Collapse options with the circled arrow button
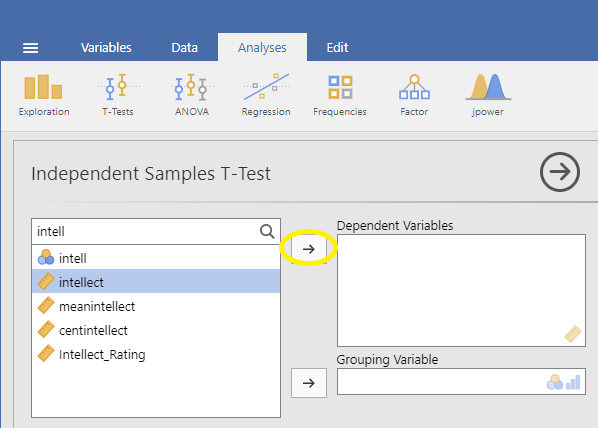598x428 pixels. [x=559, y=172]
